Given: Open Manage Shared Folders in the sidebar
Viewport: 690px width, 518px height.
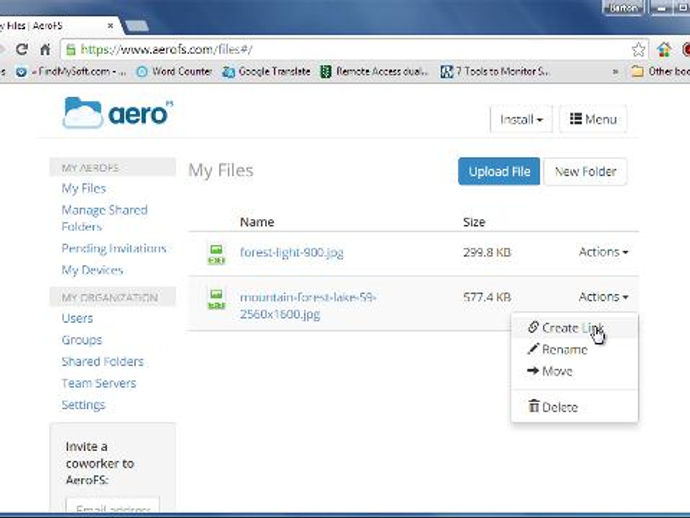Looking at the screenshot, I should pyautogui.click(x=105, y=218).
